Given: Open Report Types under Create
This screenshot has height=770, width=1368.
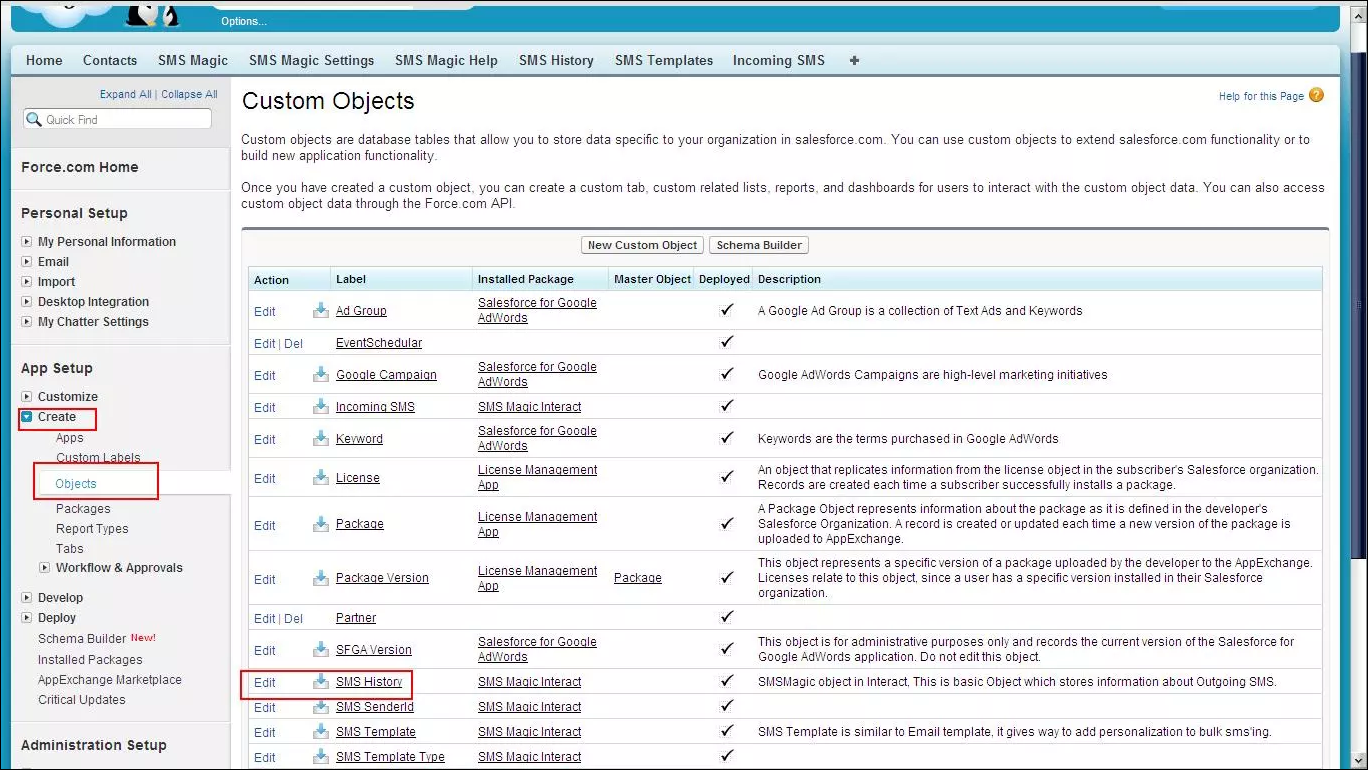Looking at the screenshot, I should coord(92,528).
